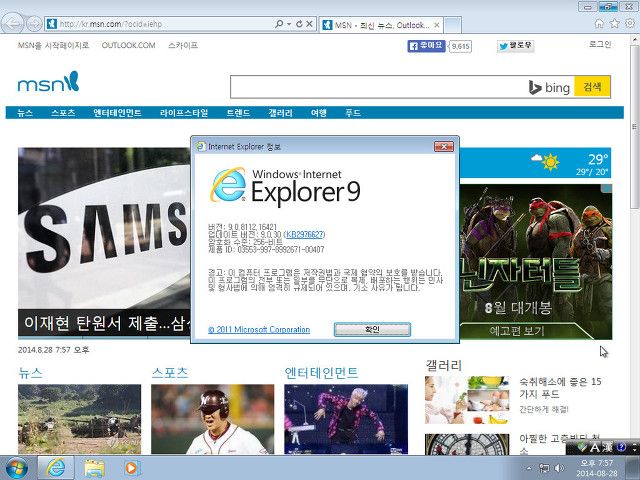Image resolution: width=640 pixels, height=480 pixels.
Task: Open the 갤러리 navigation menu item
Action: coord(280,113)
